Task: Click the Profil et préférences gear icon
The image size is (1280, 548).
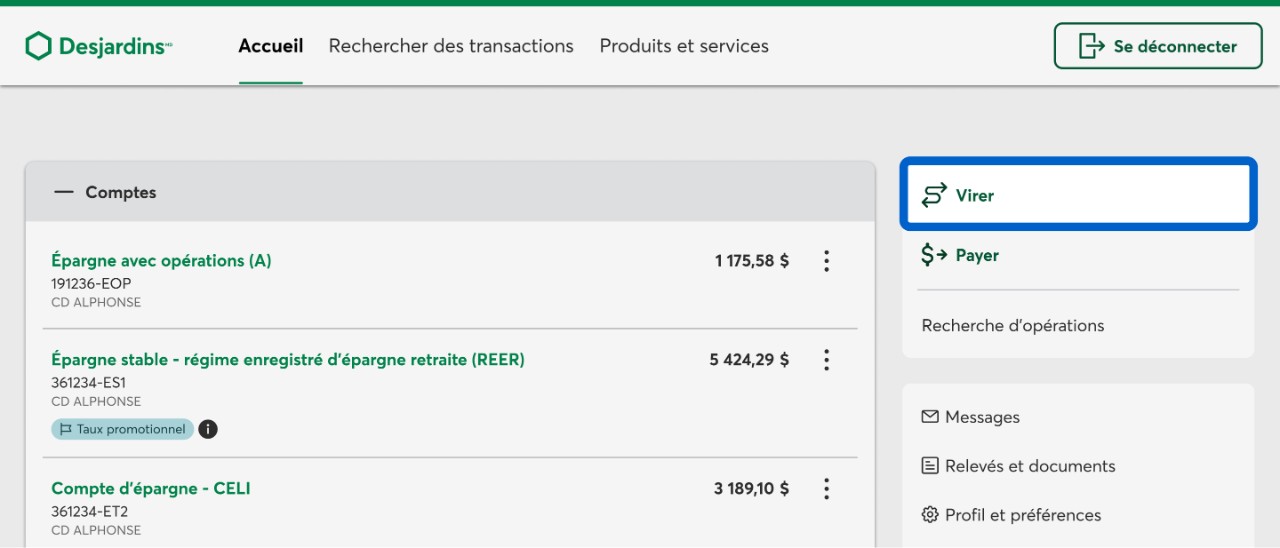Action: (930, 515)
